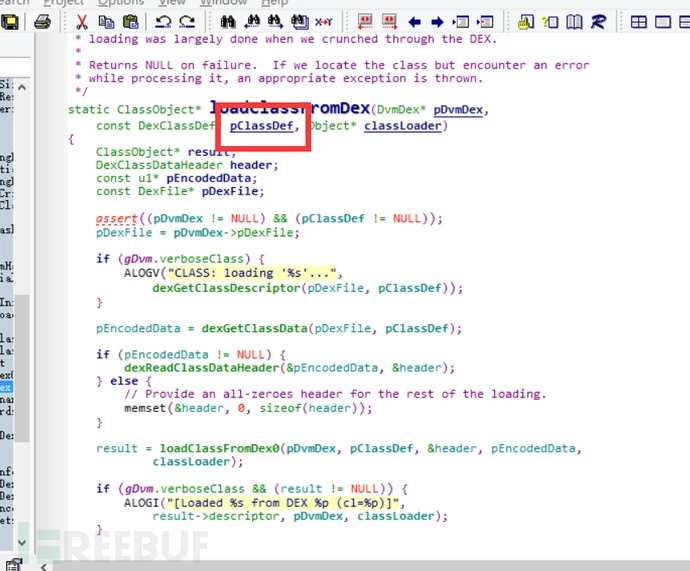690x571 pixels.
Task: Click the open book Lookup References icon
Action: tap(574, 22)
